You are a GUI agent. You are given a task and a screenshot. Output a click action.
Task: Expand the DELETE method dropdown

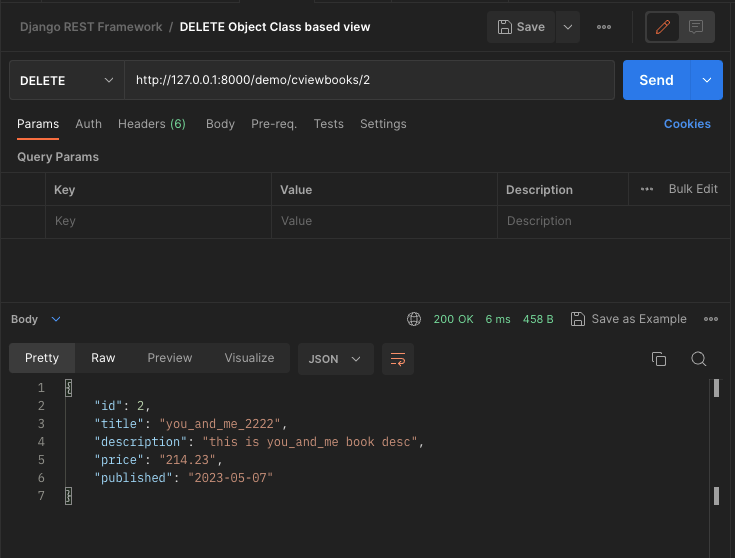[67, 80]
